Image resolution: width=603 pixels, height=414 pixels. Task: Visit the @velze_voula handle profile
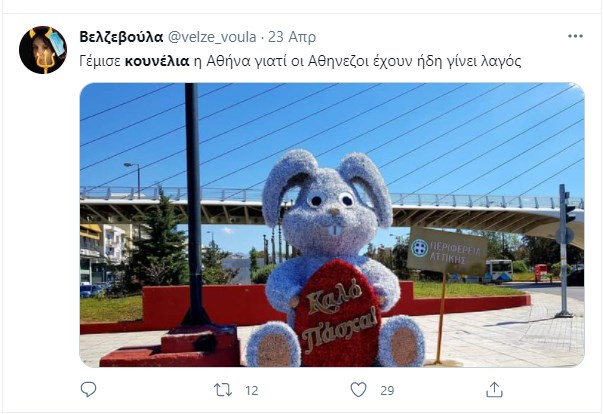pos(212,37)
